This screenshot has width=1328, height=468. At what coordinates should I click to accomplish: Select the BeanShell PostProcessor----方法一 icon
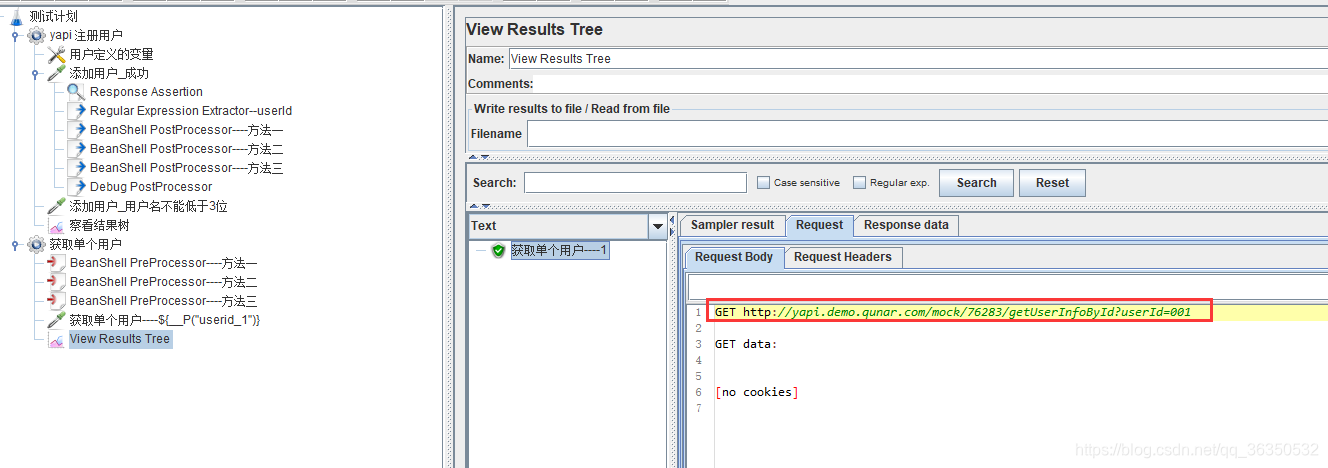(x=76, y=130)
